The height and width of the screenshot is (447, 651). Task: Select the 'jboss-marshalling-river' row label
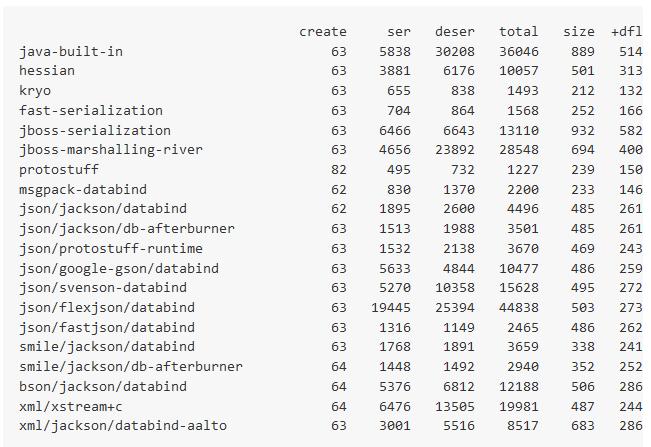[x=111, y=149]
